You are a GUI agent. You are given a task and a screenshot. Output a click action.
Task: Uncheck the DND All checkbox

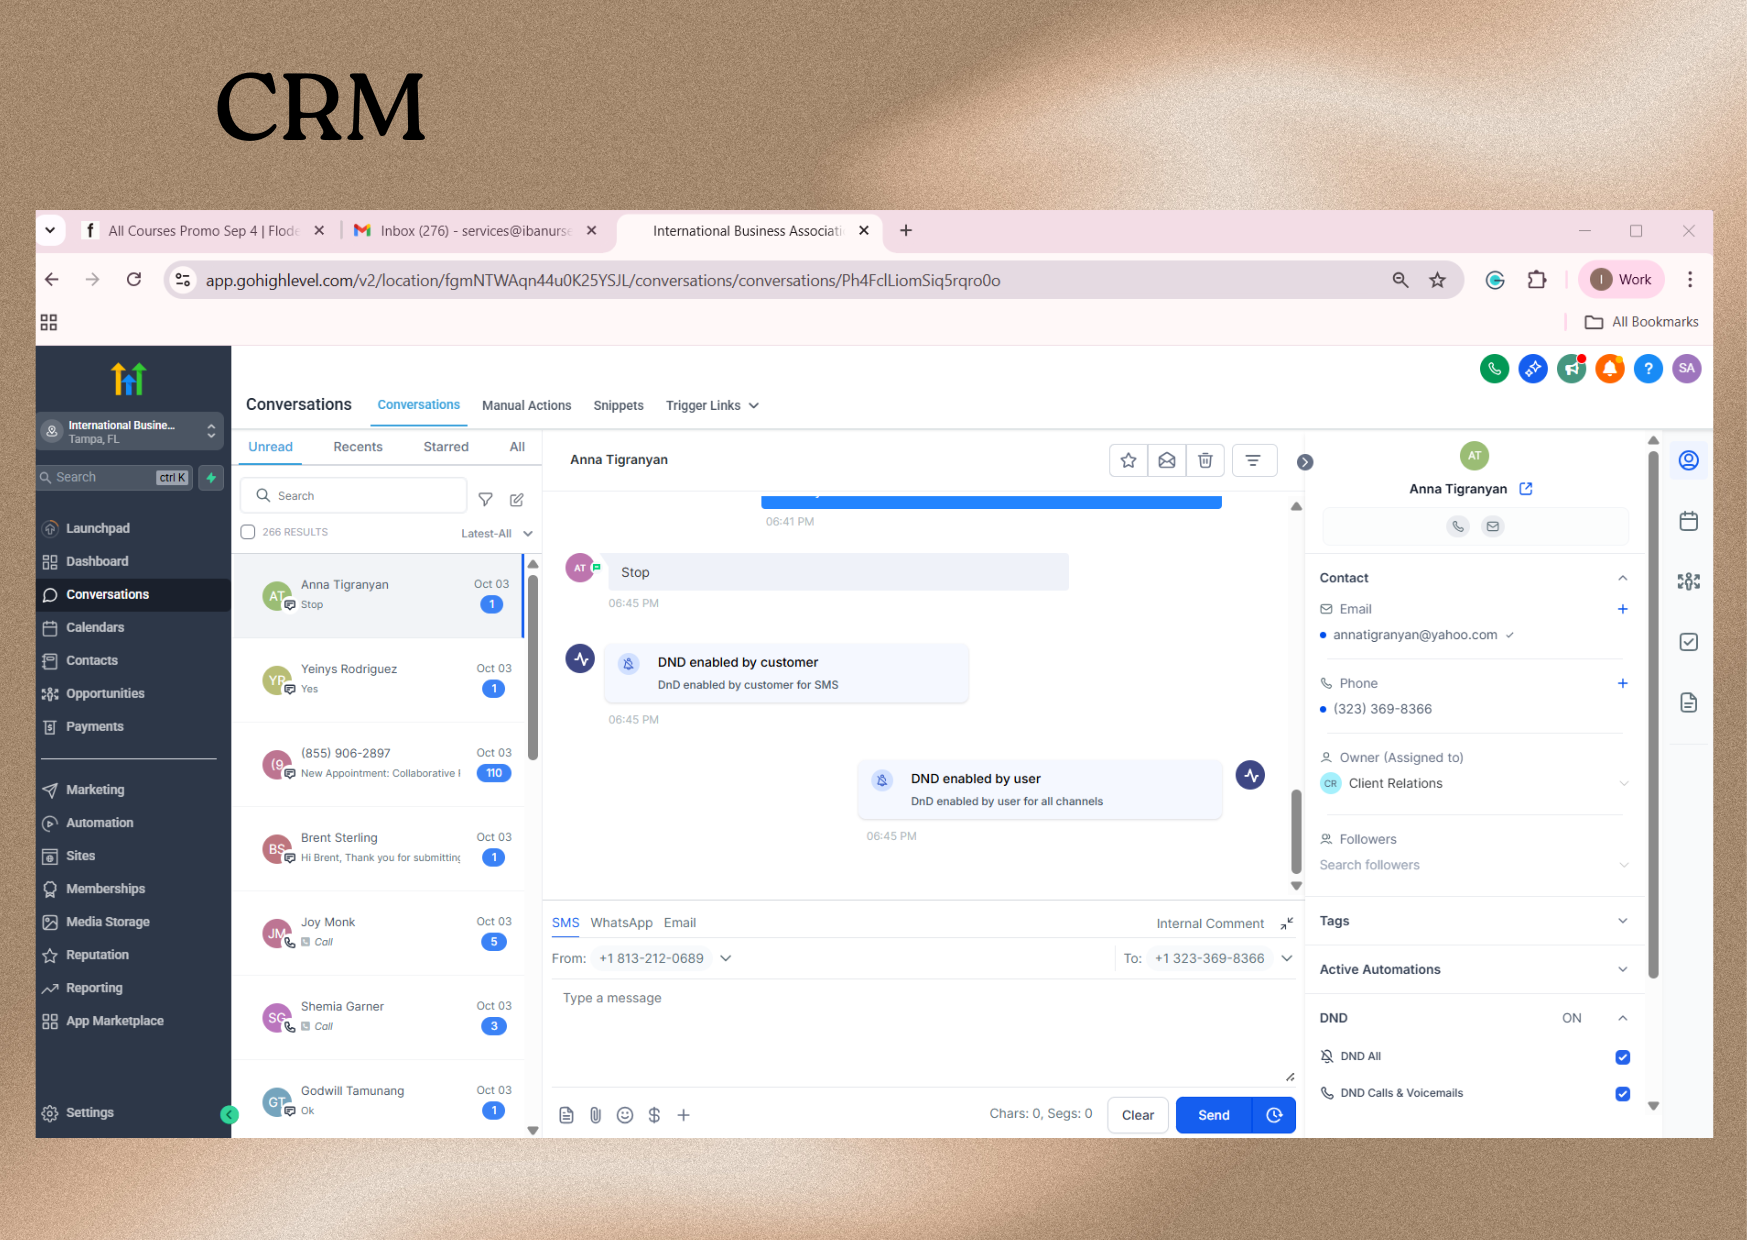coord(1623,1057)
